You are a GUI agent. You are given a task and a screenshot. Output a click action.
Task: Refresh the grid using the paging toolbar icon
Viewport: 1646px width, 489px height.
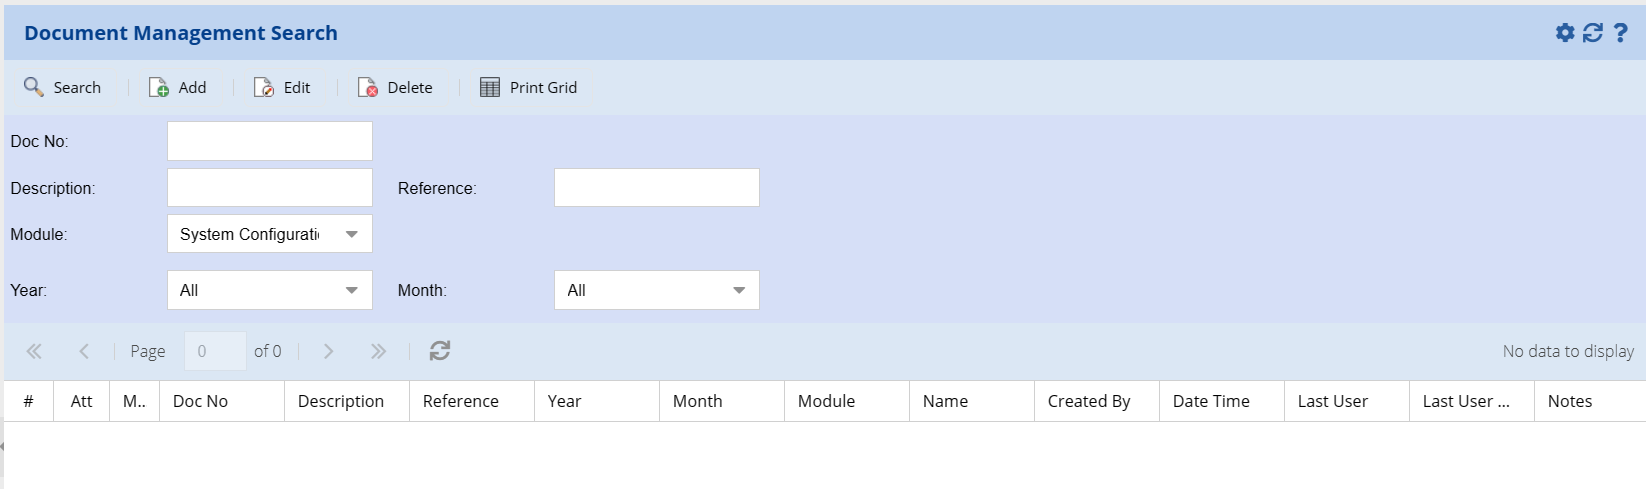[440, 351]
